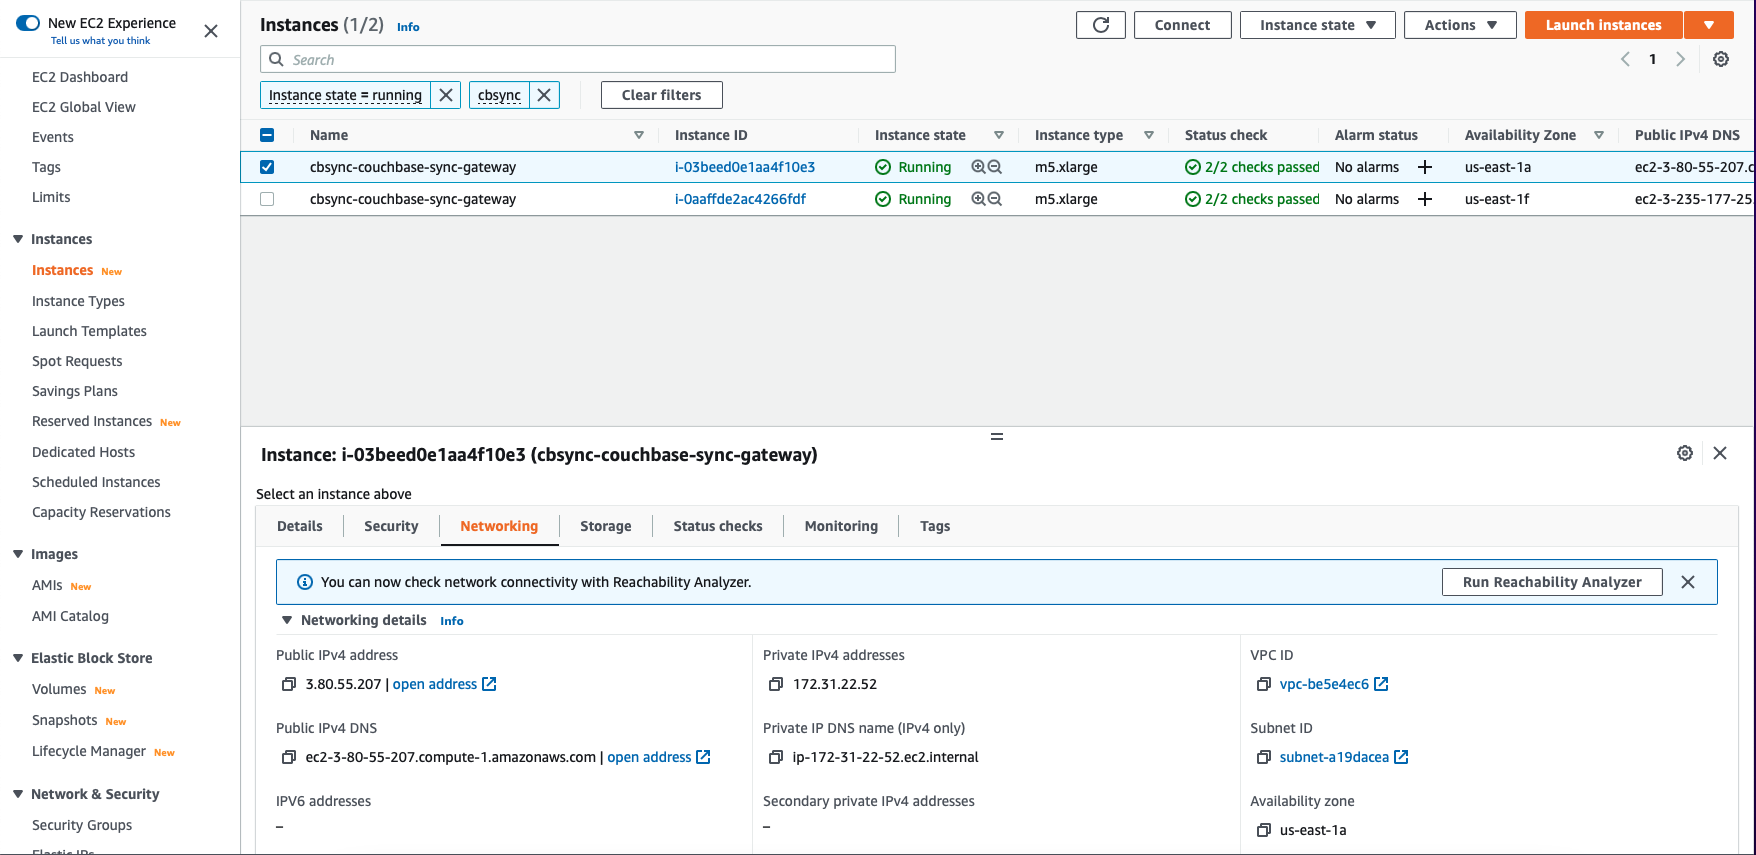
Task: Click Clear filters button
Action: (661, 95)
